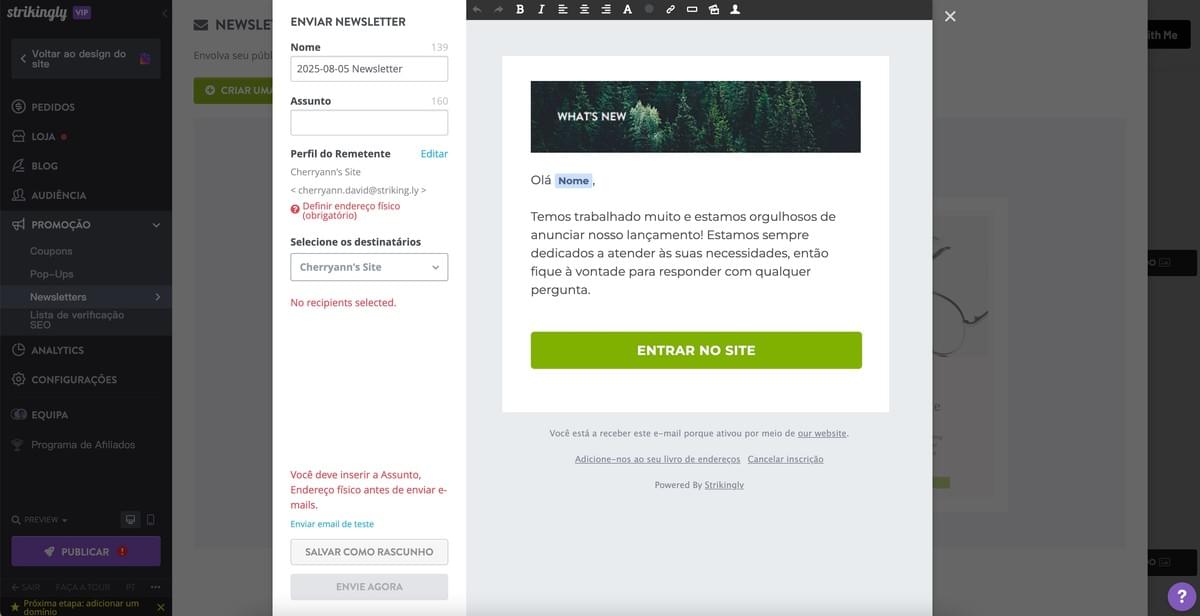Open the insert link tool
1200x616 pixels.
pyautogui.click(x=670, y=9)
